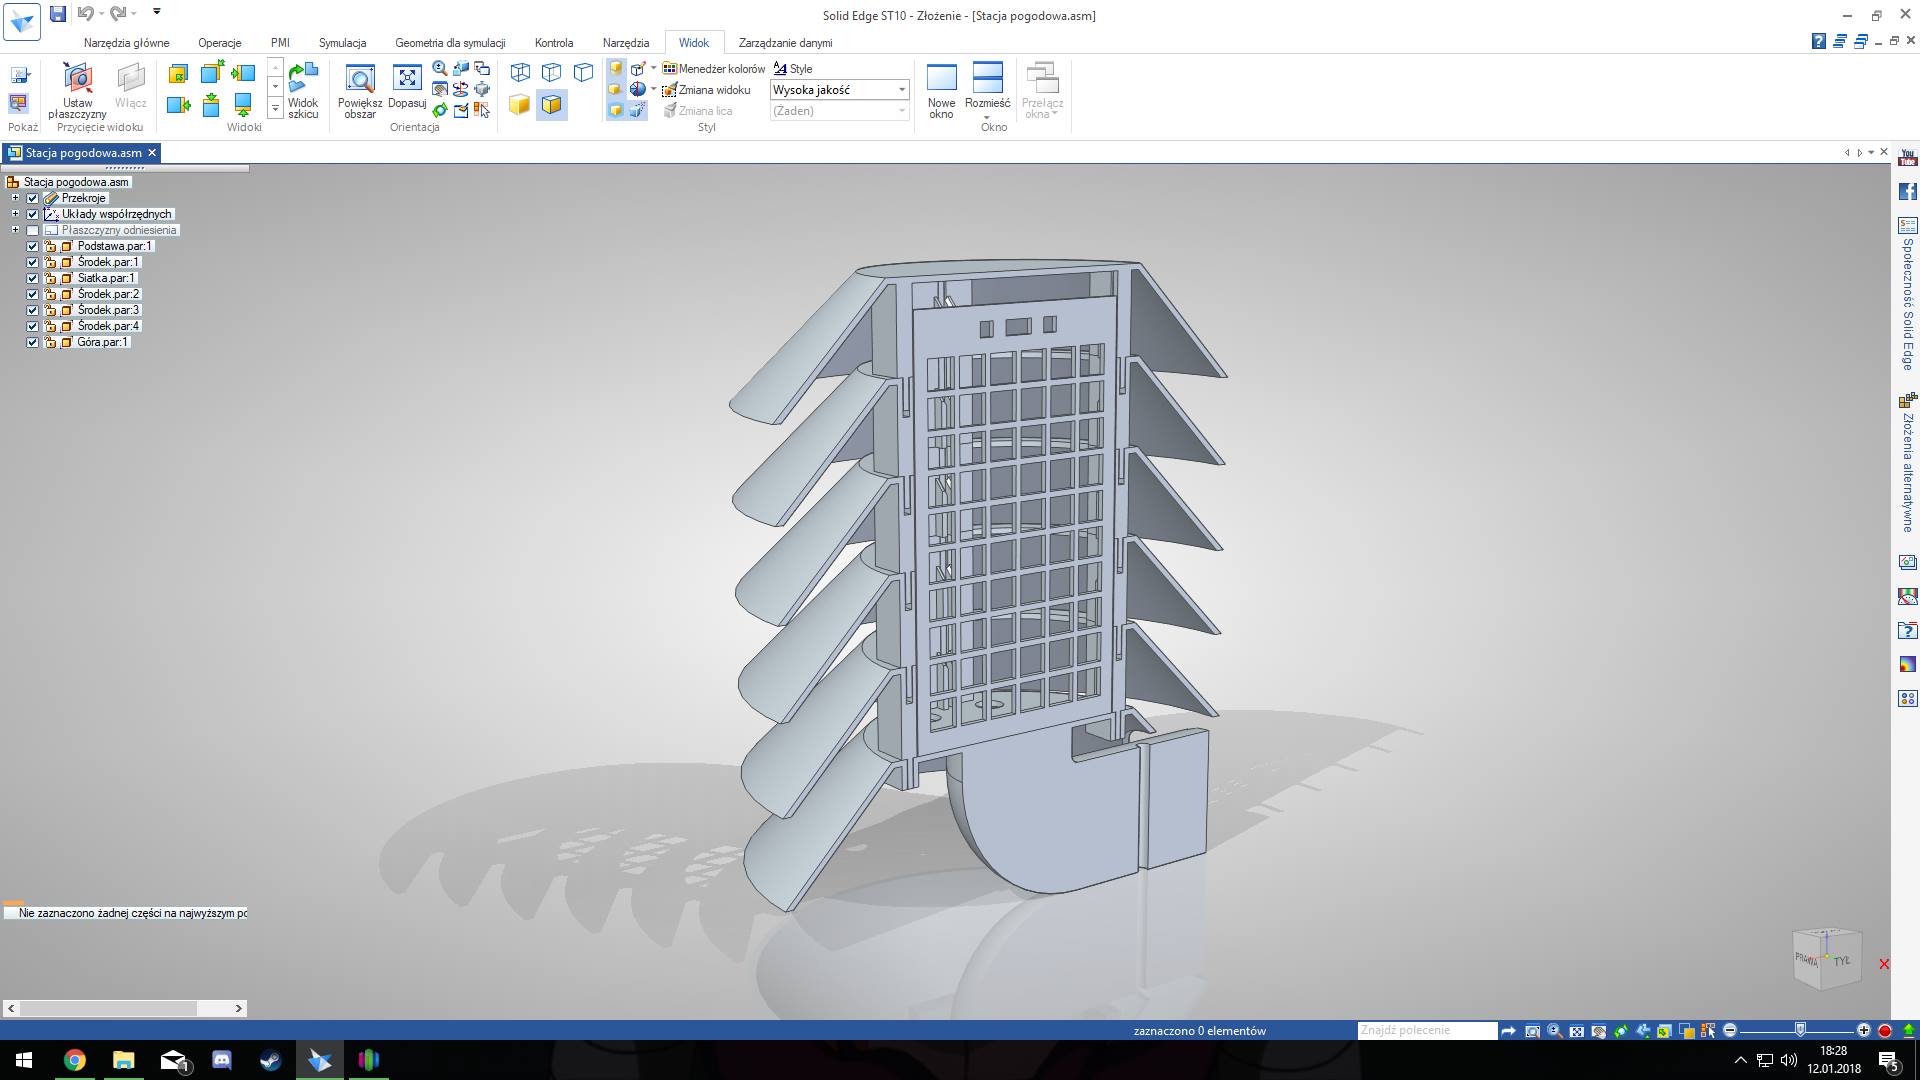Open the document tab list dropdown arrow
Screen dimensions: 1920x1080
1871,153
